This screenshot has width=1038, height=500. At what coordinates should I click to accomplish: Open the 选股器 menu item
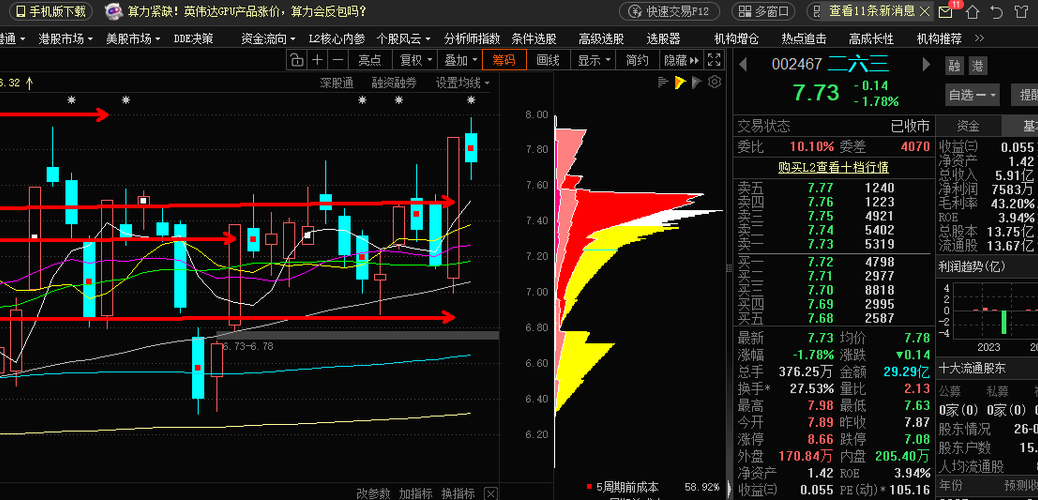tap(663, 38)
